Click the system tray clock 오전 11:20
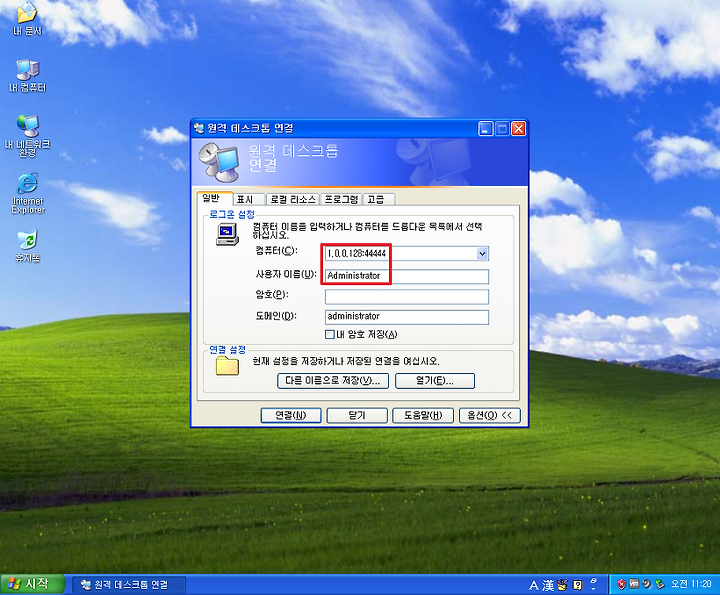This screenshot has height=595, width=720. [691, 584]
